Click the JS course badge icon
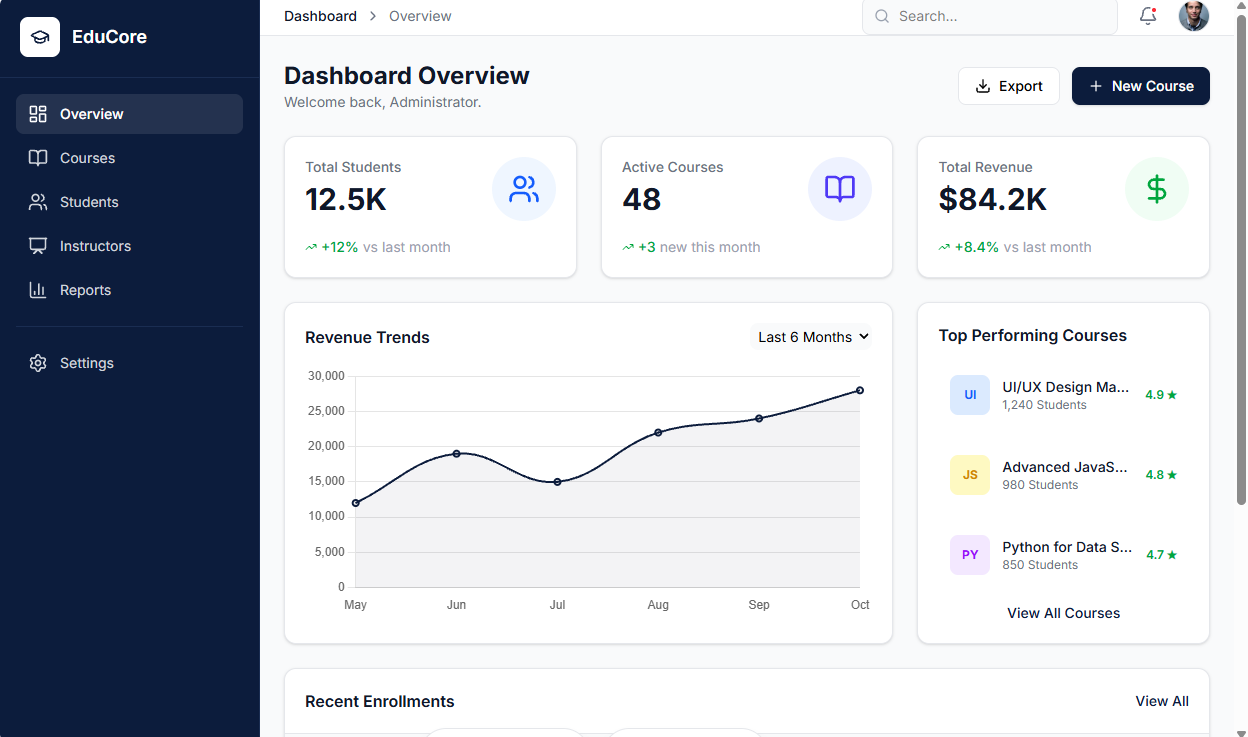Viewport: 1248px width, 737px height. 969,475
